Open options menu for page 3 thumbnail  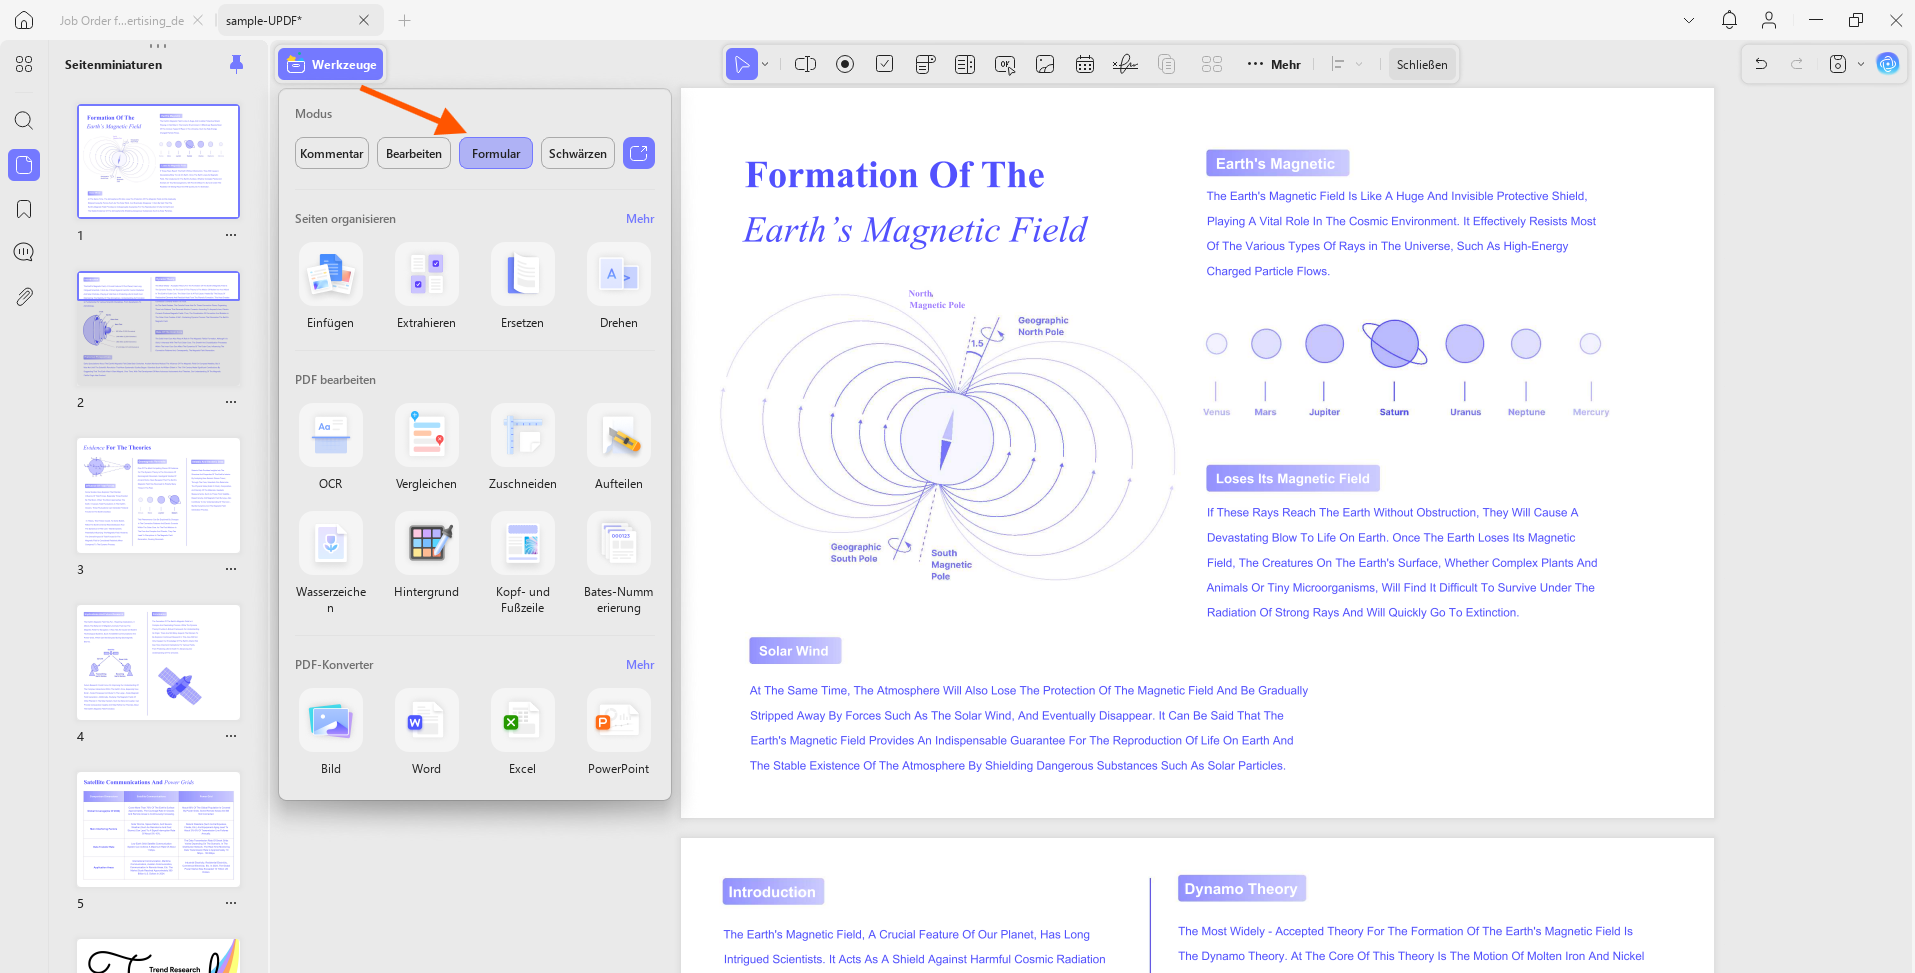(231, 570)
